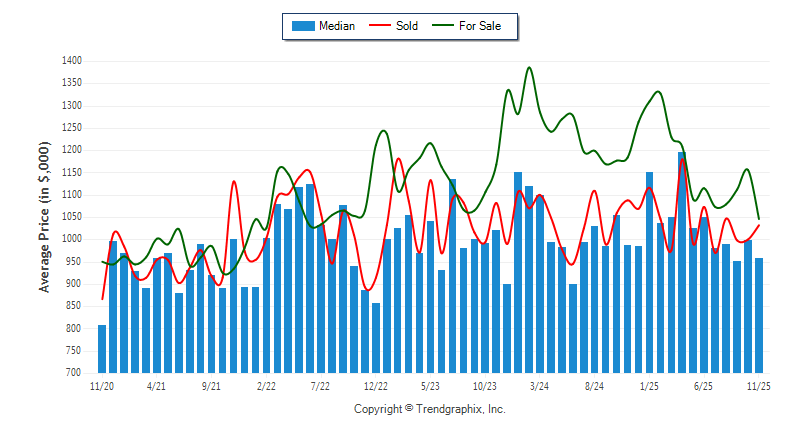The height and width of the screenshot is (434, 800).
Task: Toggle the Median legend label
Action: tap(337, 26)
